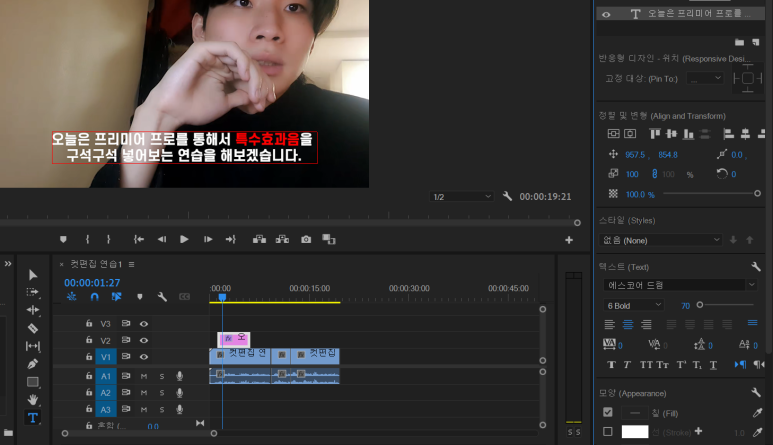Hide text layer in Essential Graphics

606,15
